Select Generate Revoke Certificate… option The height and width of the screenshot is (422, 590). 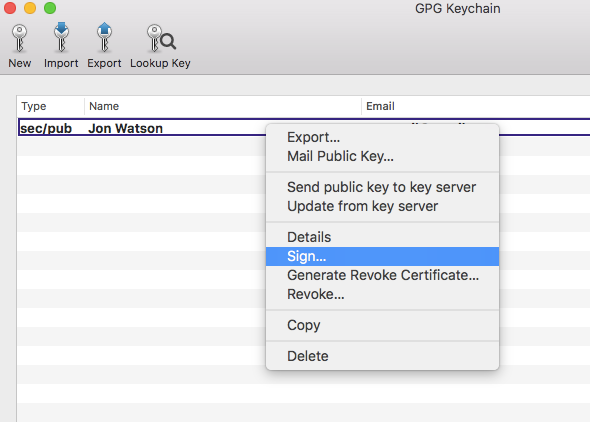382,275
